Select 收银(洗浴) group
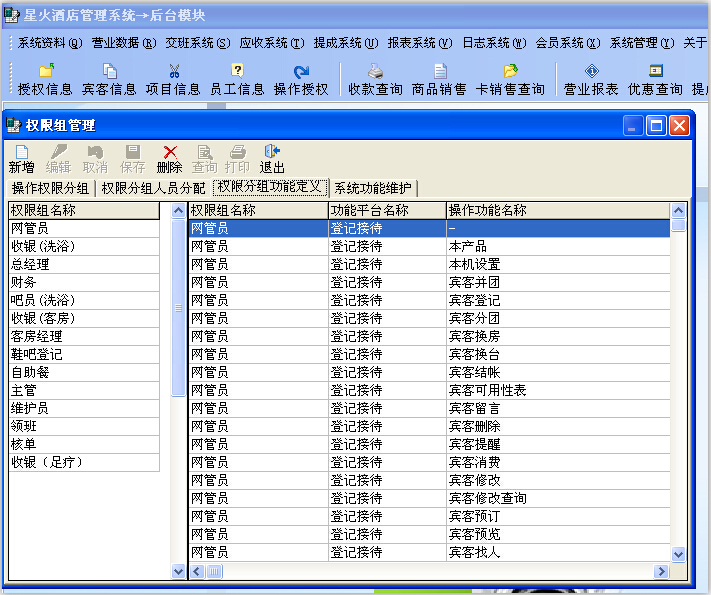 (x=84, y=246)
